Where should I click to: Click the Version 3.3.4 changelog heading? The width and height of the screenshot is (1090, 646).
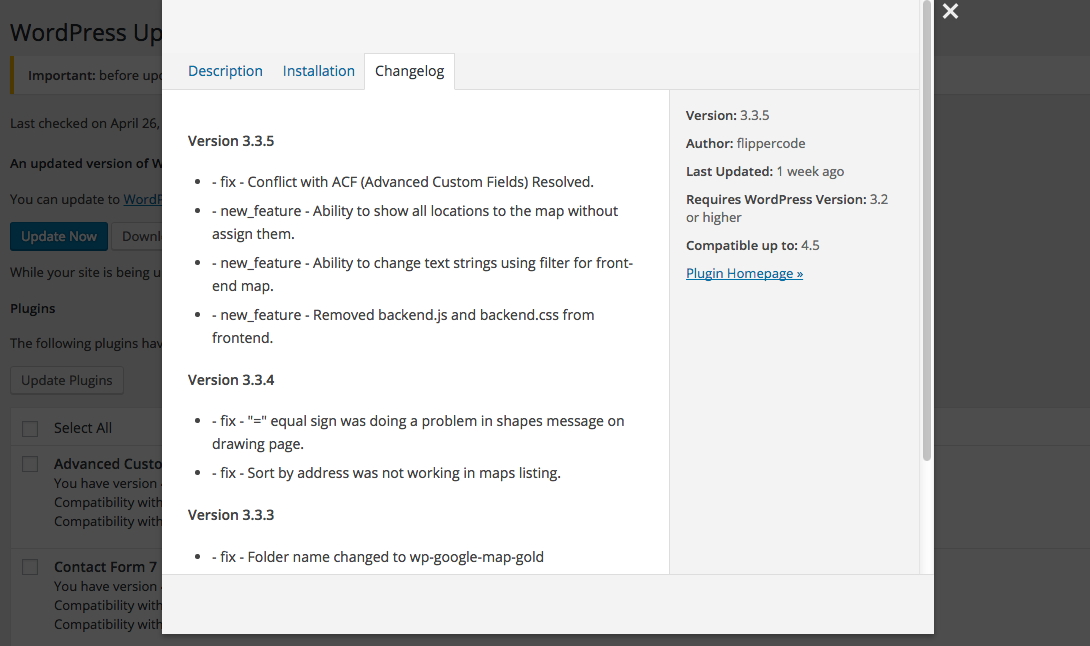coord(231,380)
